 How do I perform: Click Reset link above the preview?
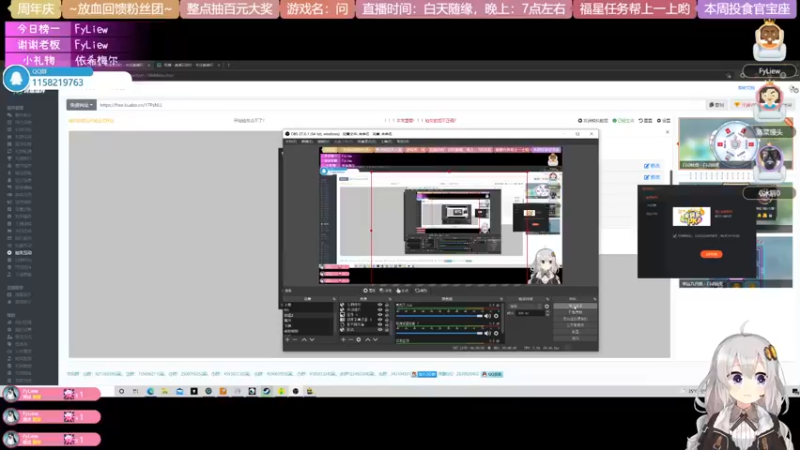(x=645, y=121)
